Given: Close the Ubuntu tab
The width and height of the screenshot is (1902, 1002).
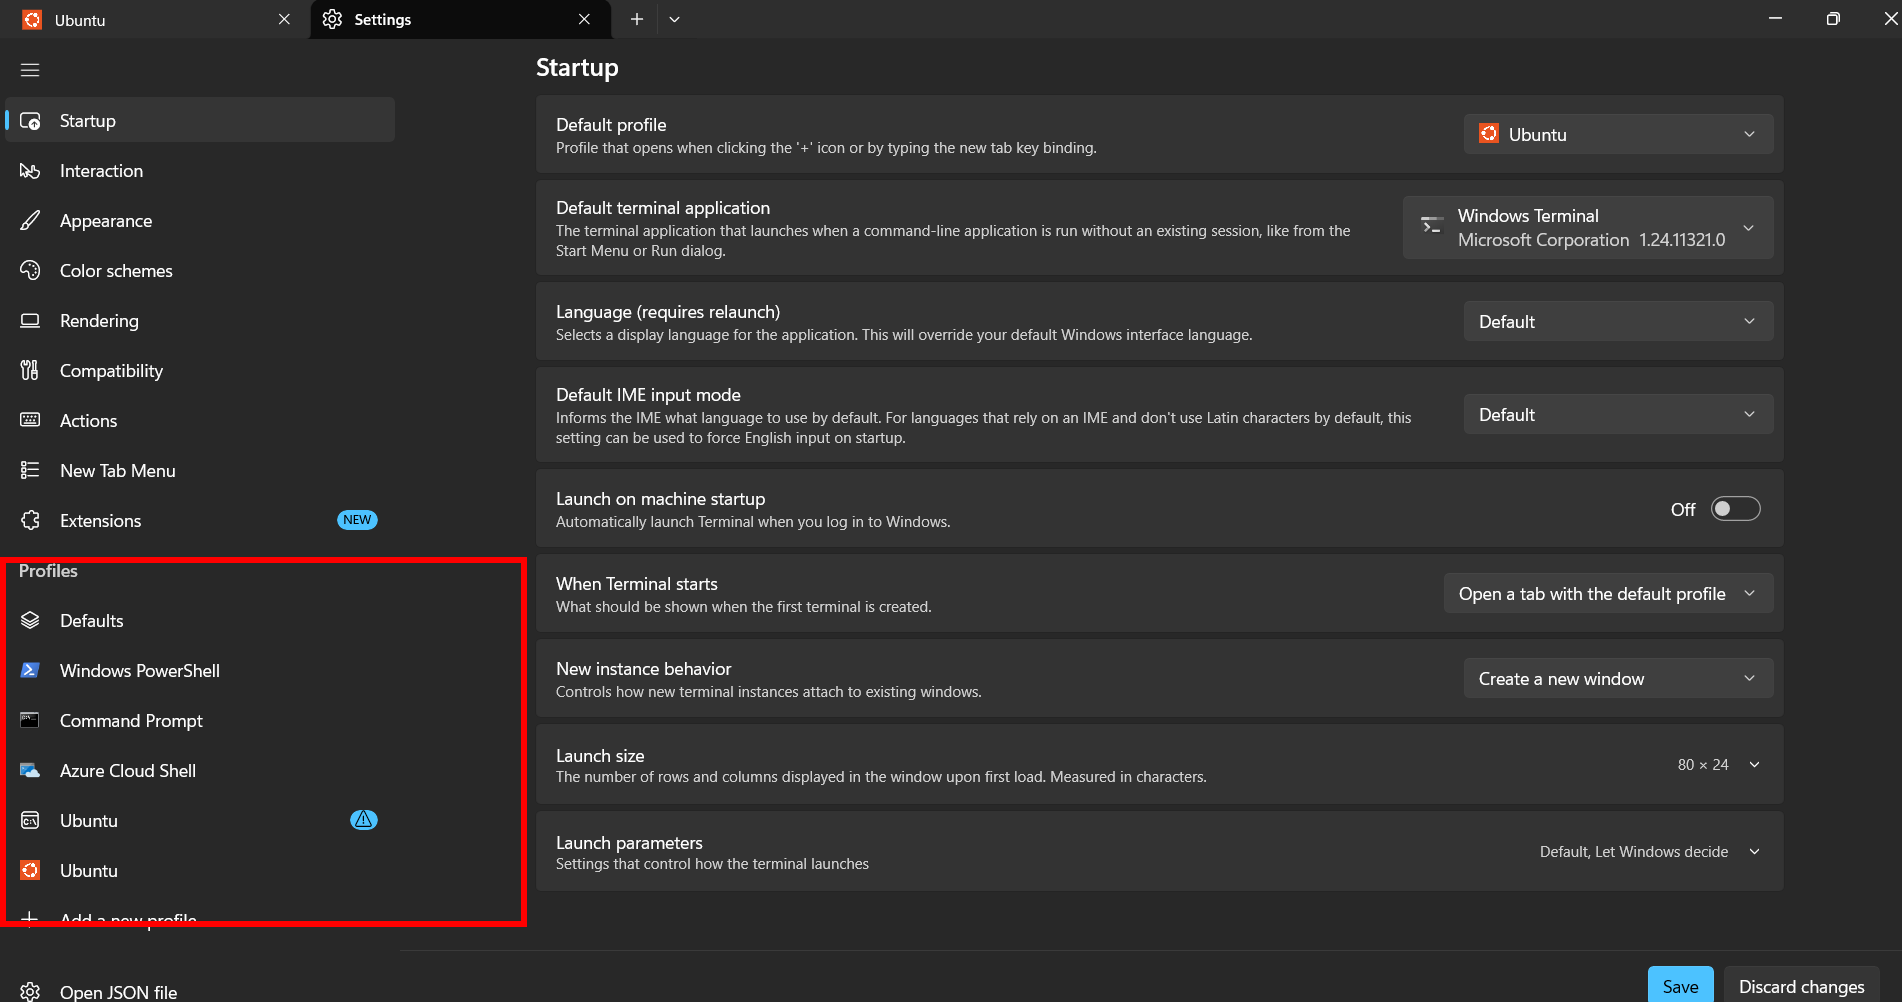Looking at the screenshot, I should 284,19.
